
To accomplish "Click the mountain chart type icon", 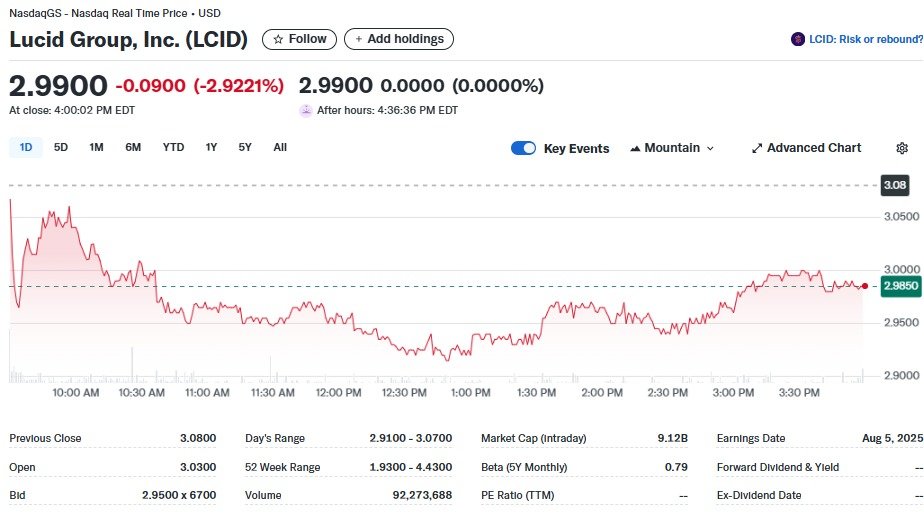I will pos(635,148).
